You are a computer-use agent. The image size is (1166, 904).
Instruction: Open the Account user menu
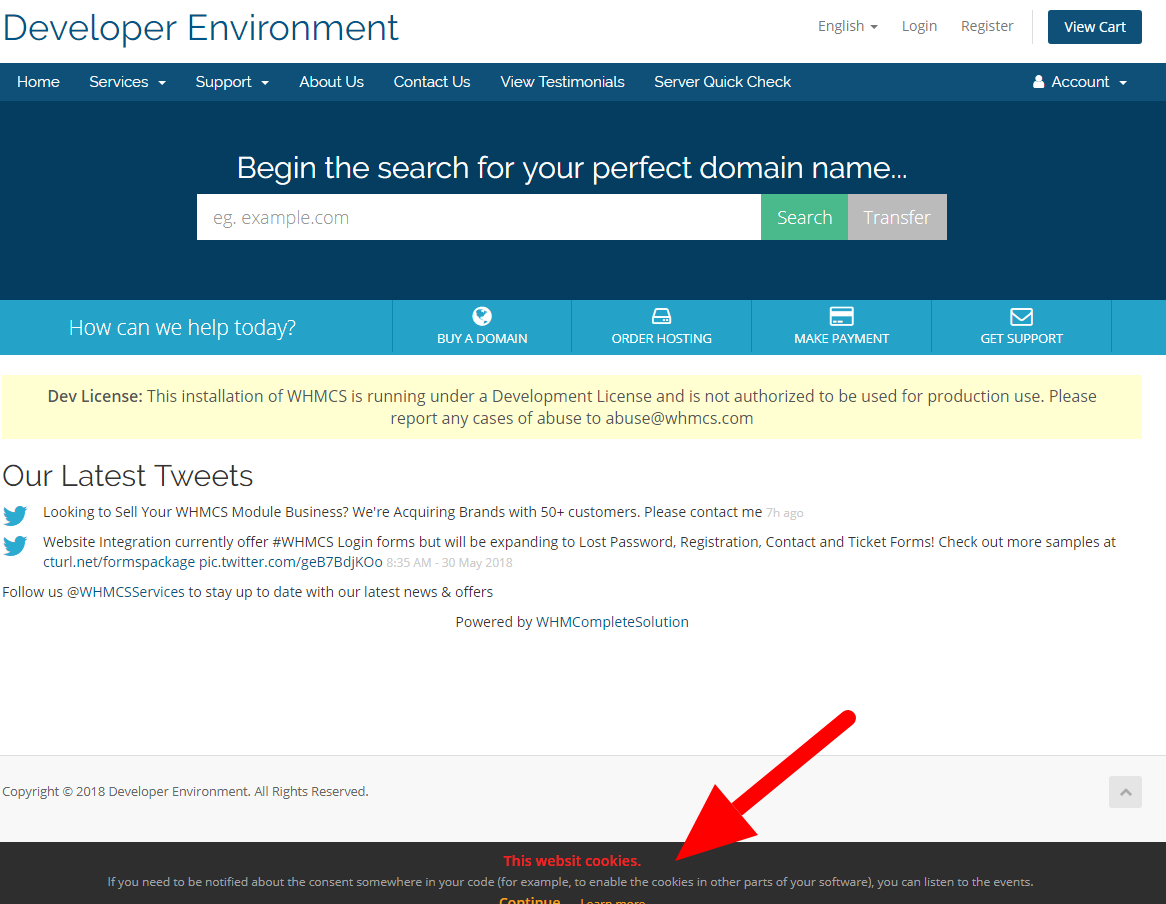coord(1080,82)
